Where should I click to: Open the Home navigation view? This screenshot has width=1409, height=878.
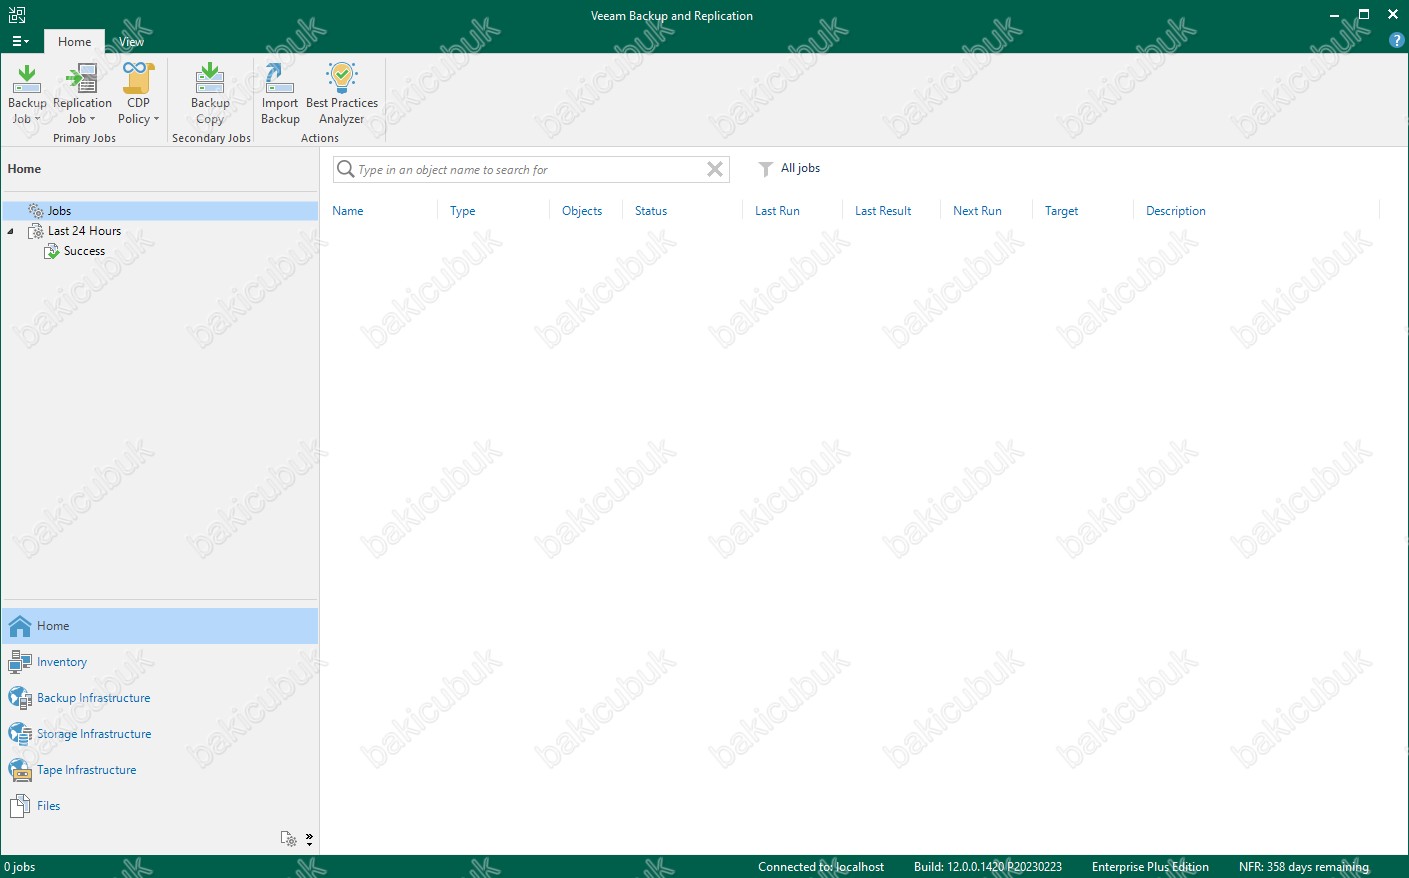160,626
